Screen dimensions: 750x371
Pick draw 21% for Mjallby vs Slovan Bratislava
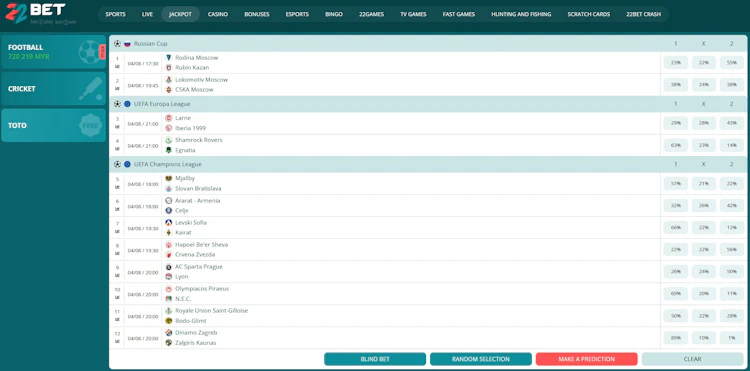pyautogui.click(x=704, y=184)
